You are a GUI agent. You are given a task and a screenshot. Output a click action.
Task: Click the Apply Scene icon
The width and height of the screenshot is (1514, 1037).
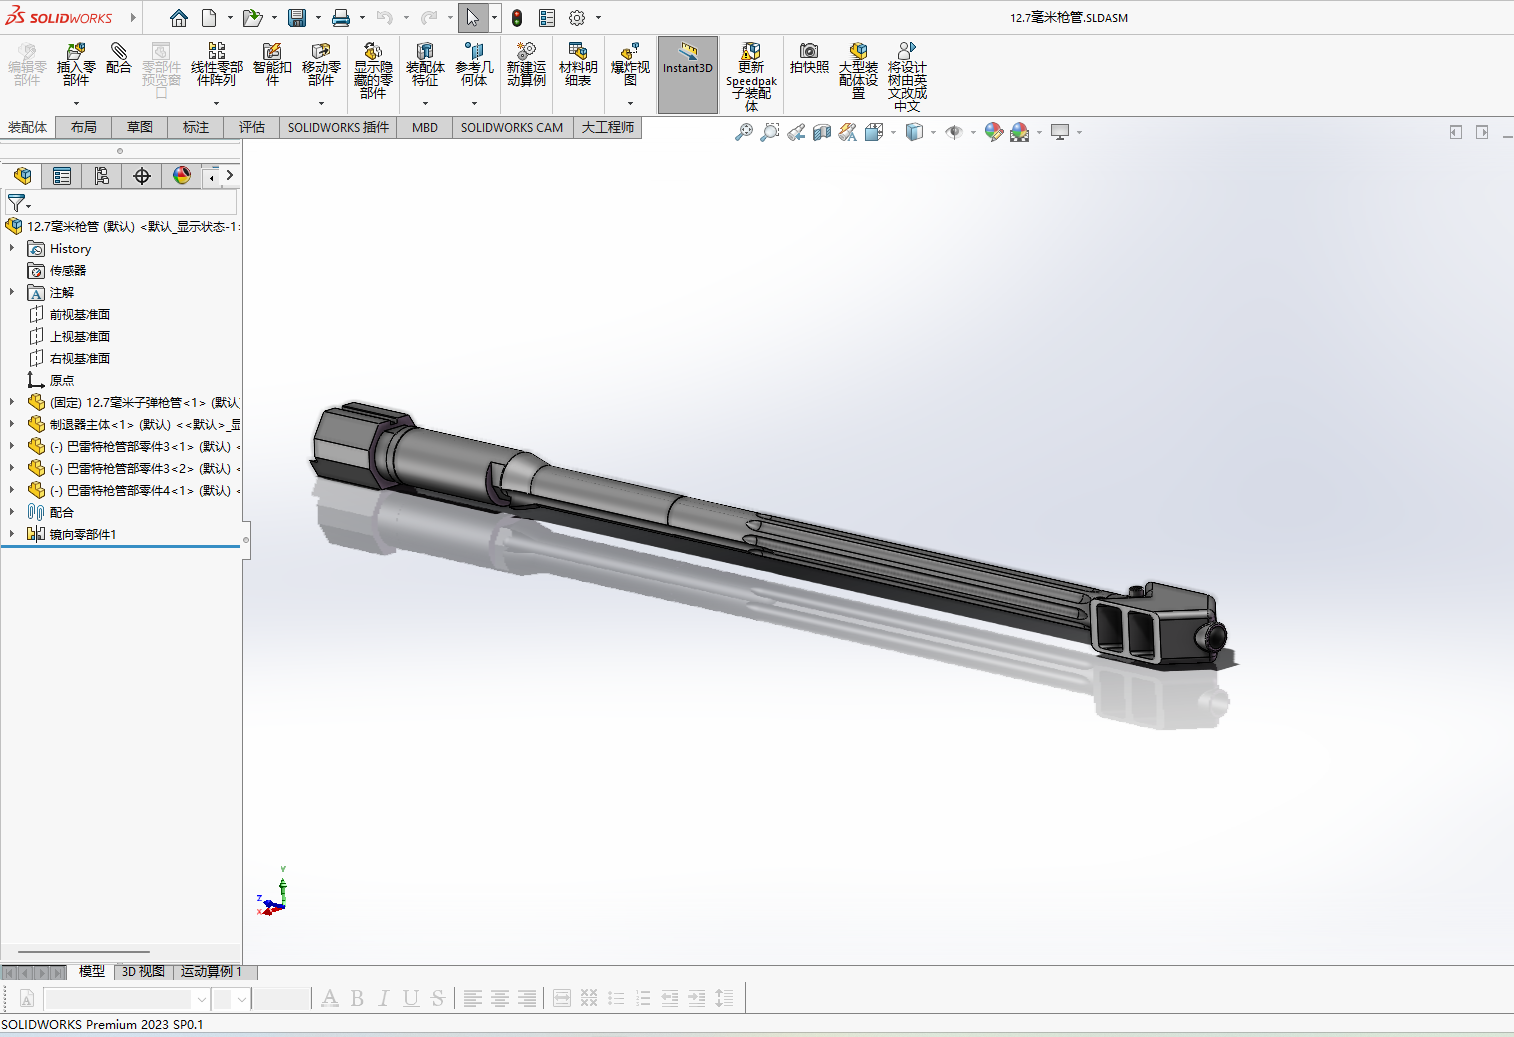[1019, 132]
